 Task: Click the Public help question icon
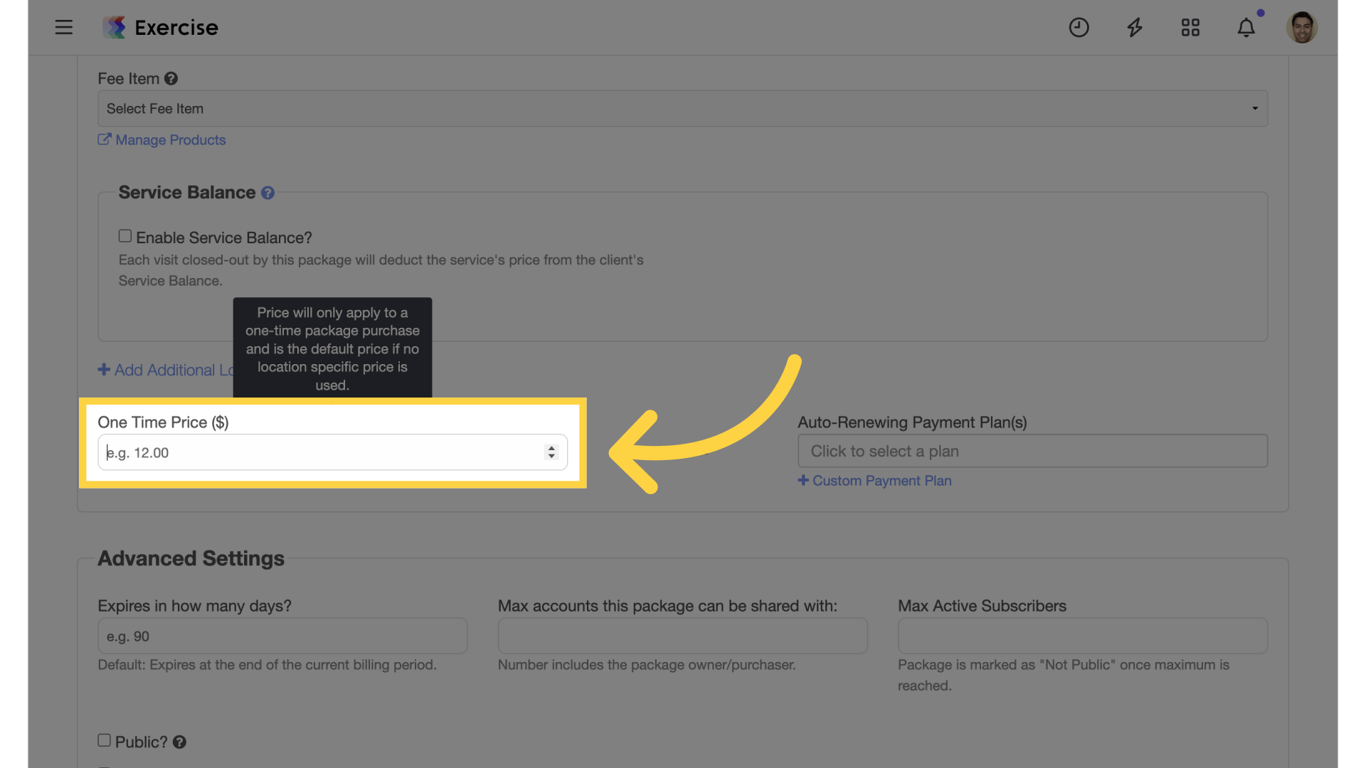(180, 742)
